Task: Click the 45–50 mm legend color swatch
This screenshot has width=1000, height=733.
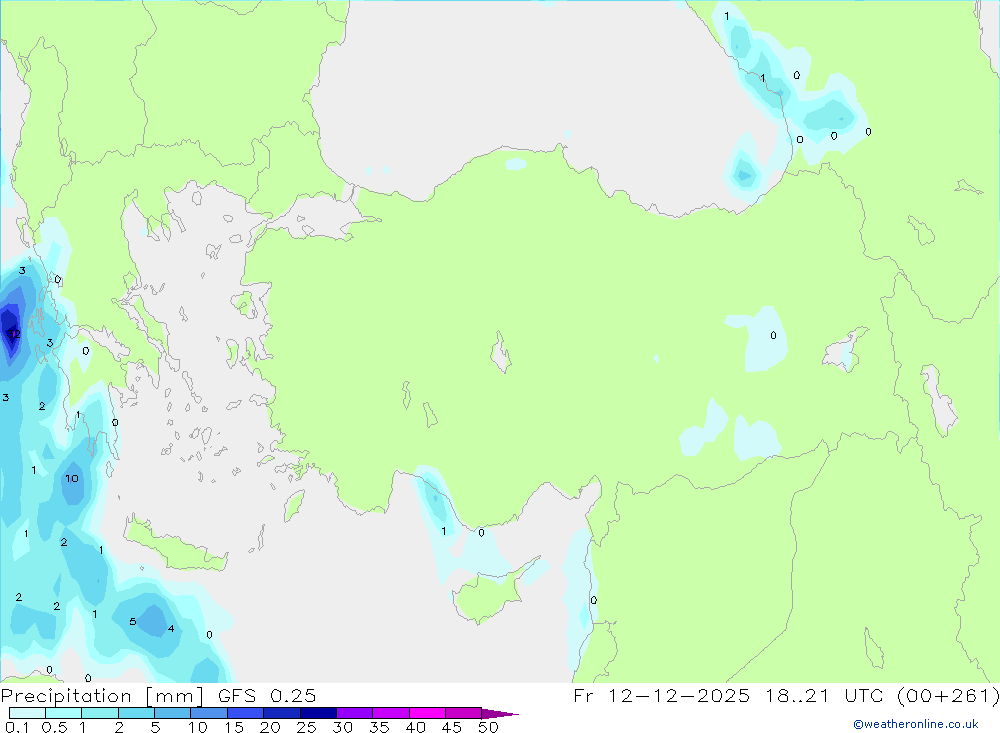Action: point(463,713)
